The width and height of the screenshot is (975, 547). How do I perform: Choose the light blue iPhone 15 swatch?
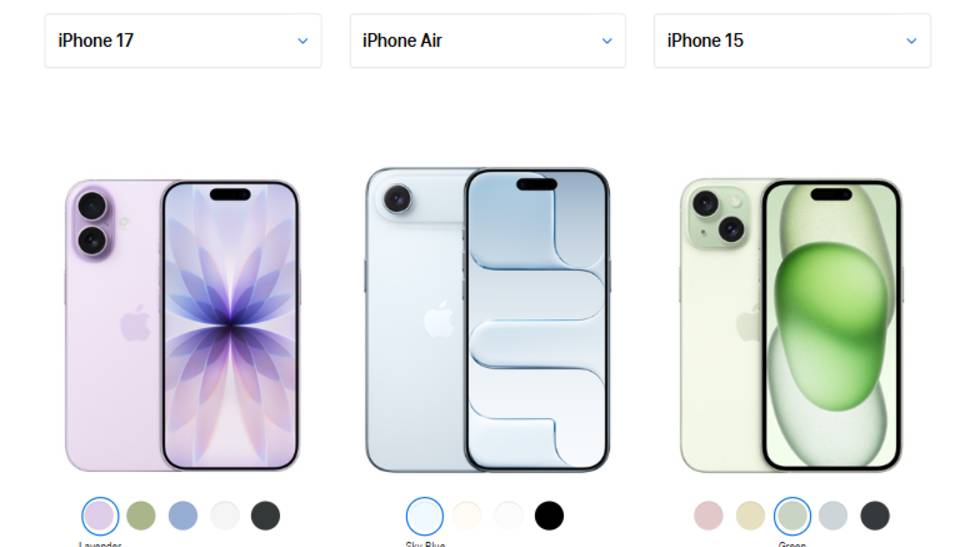point(833,516)
